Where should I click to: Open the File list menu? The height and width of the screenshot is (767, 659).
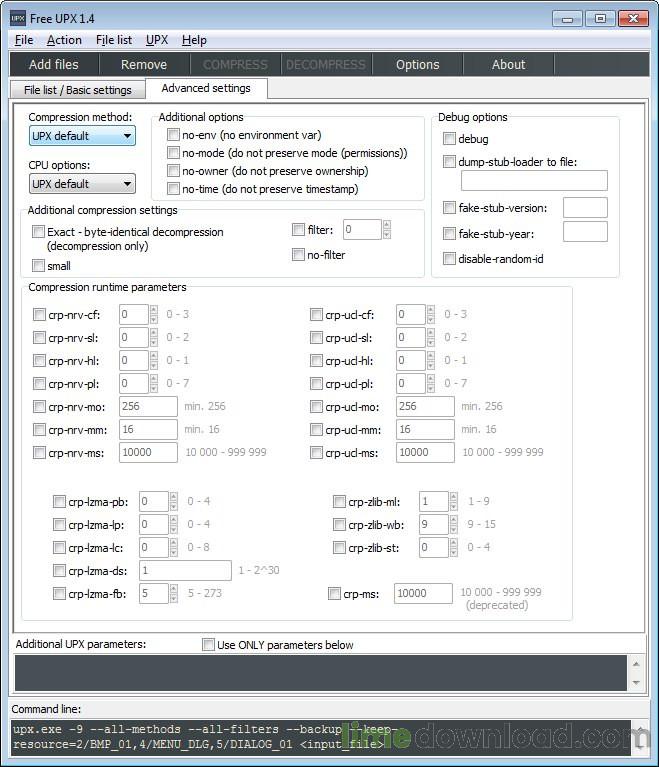(114, 40)
